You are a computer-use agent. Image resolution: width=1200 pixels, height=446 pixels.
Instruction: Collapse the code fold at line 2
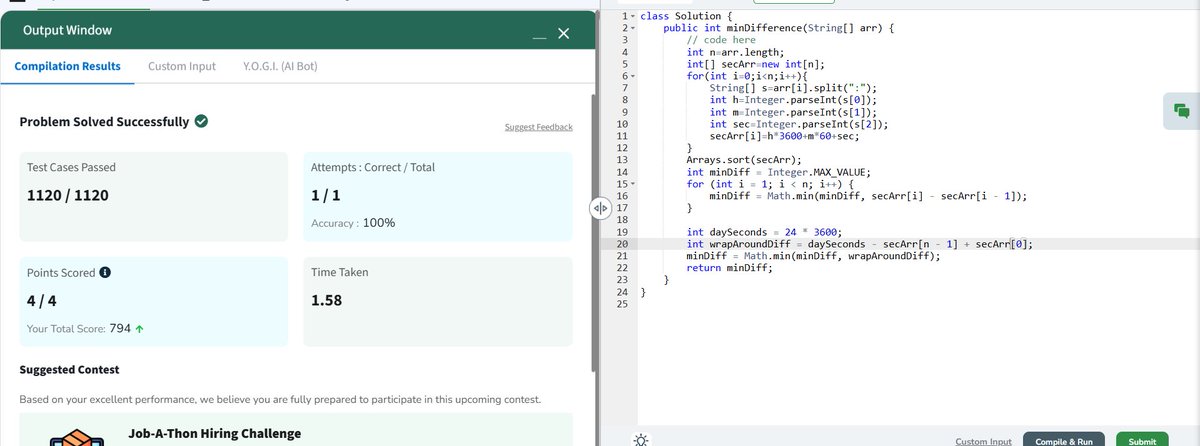632,28
